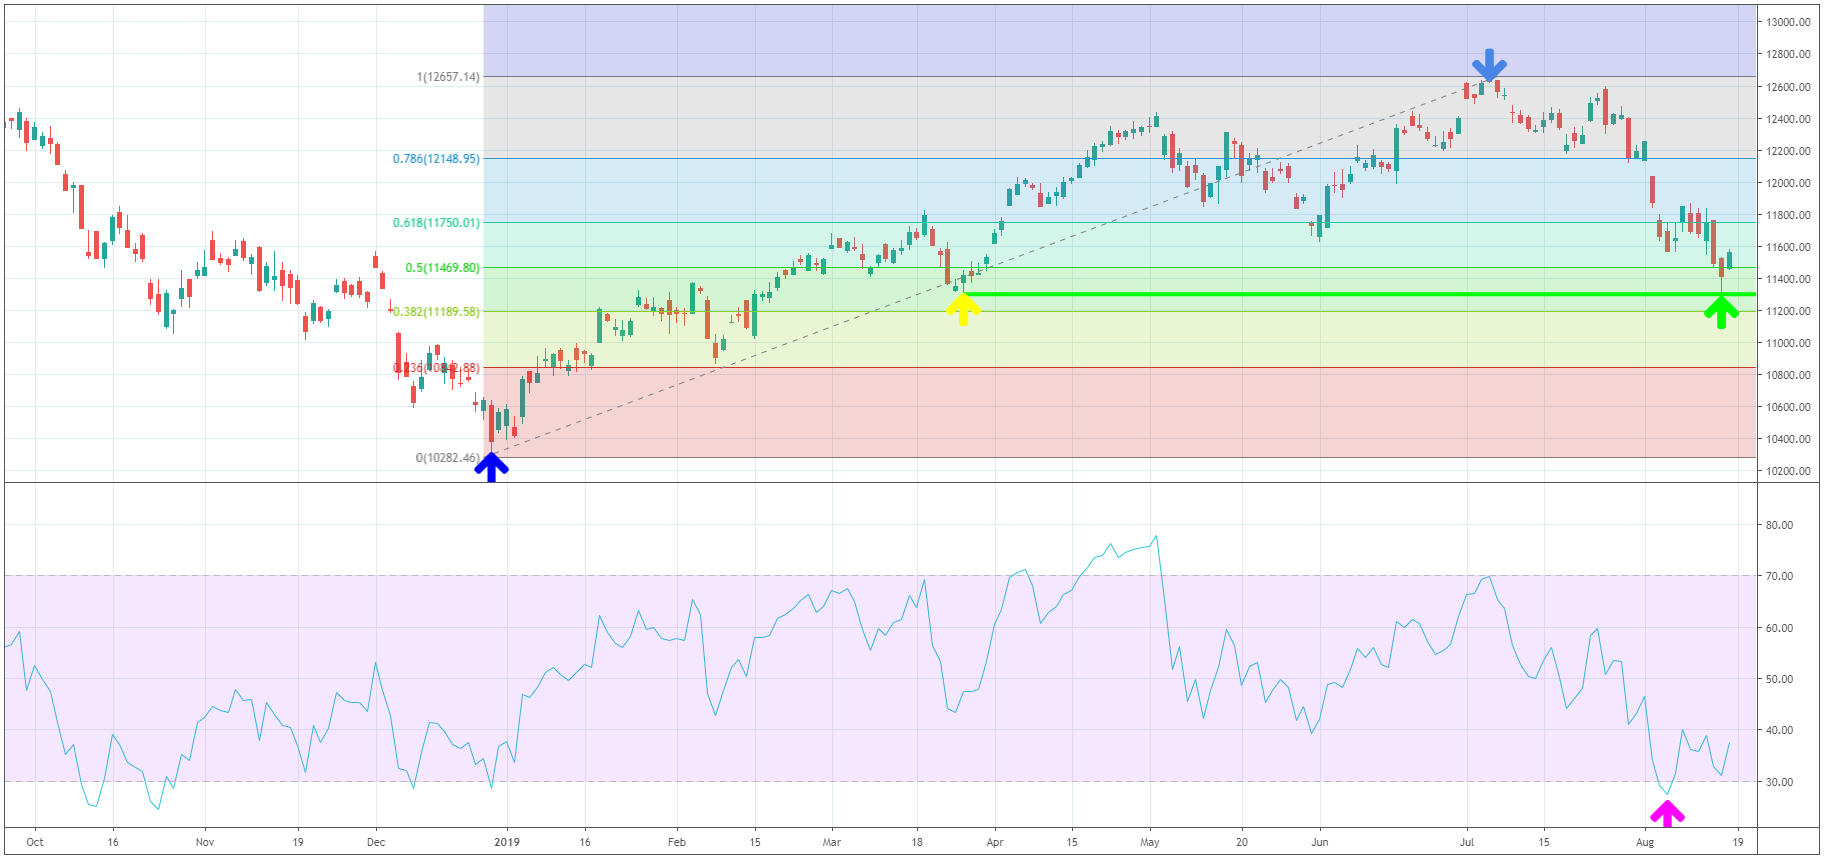The height and width of the screenshot is (861, 1825).
Task: Click the Oct label on time axis
Action: (x=35, y=842)
